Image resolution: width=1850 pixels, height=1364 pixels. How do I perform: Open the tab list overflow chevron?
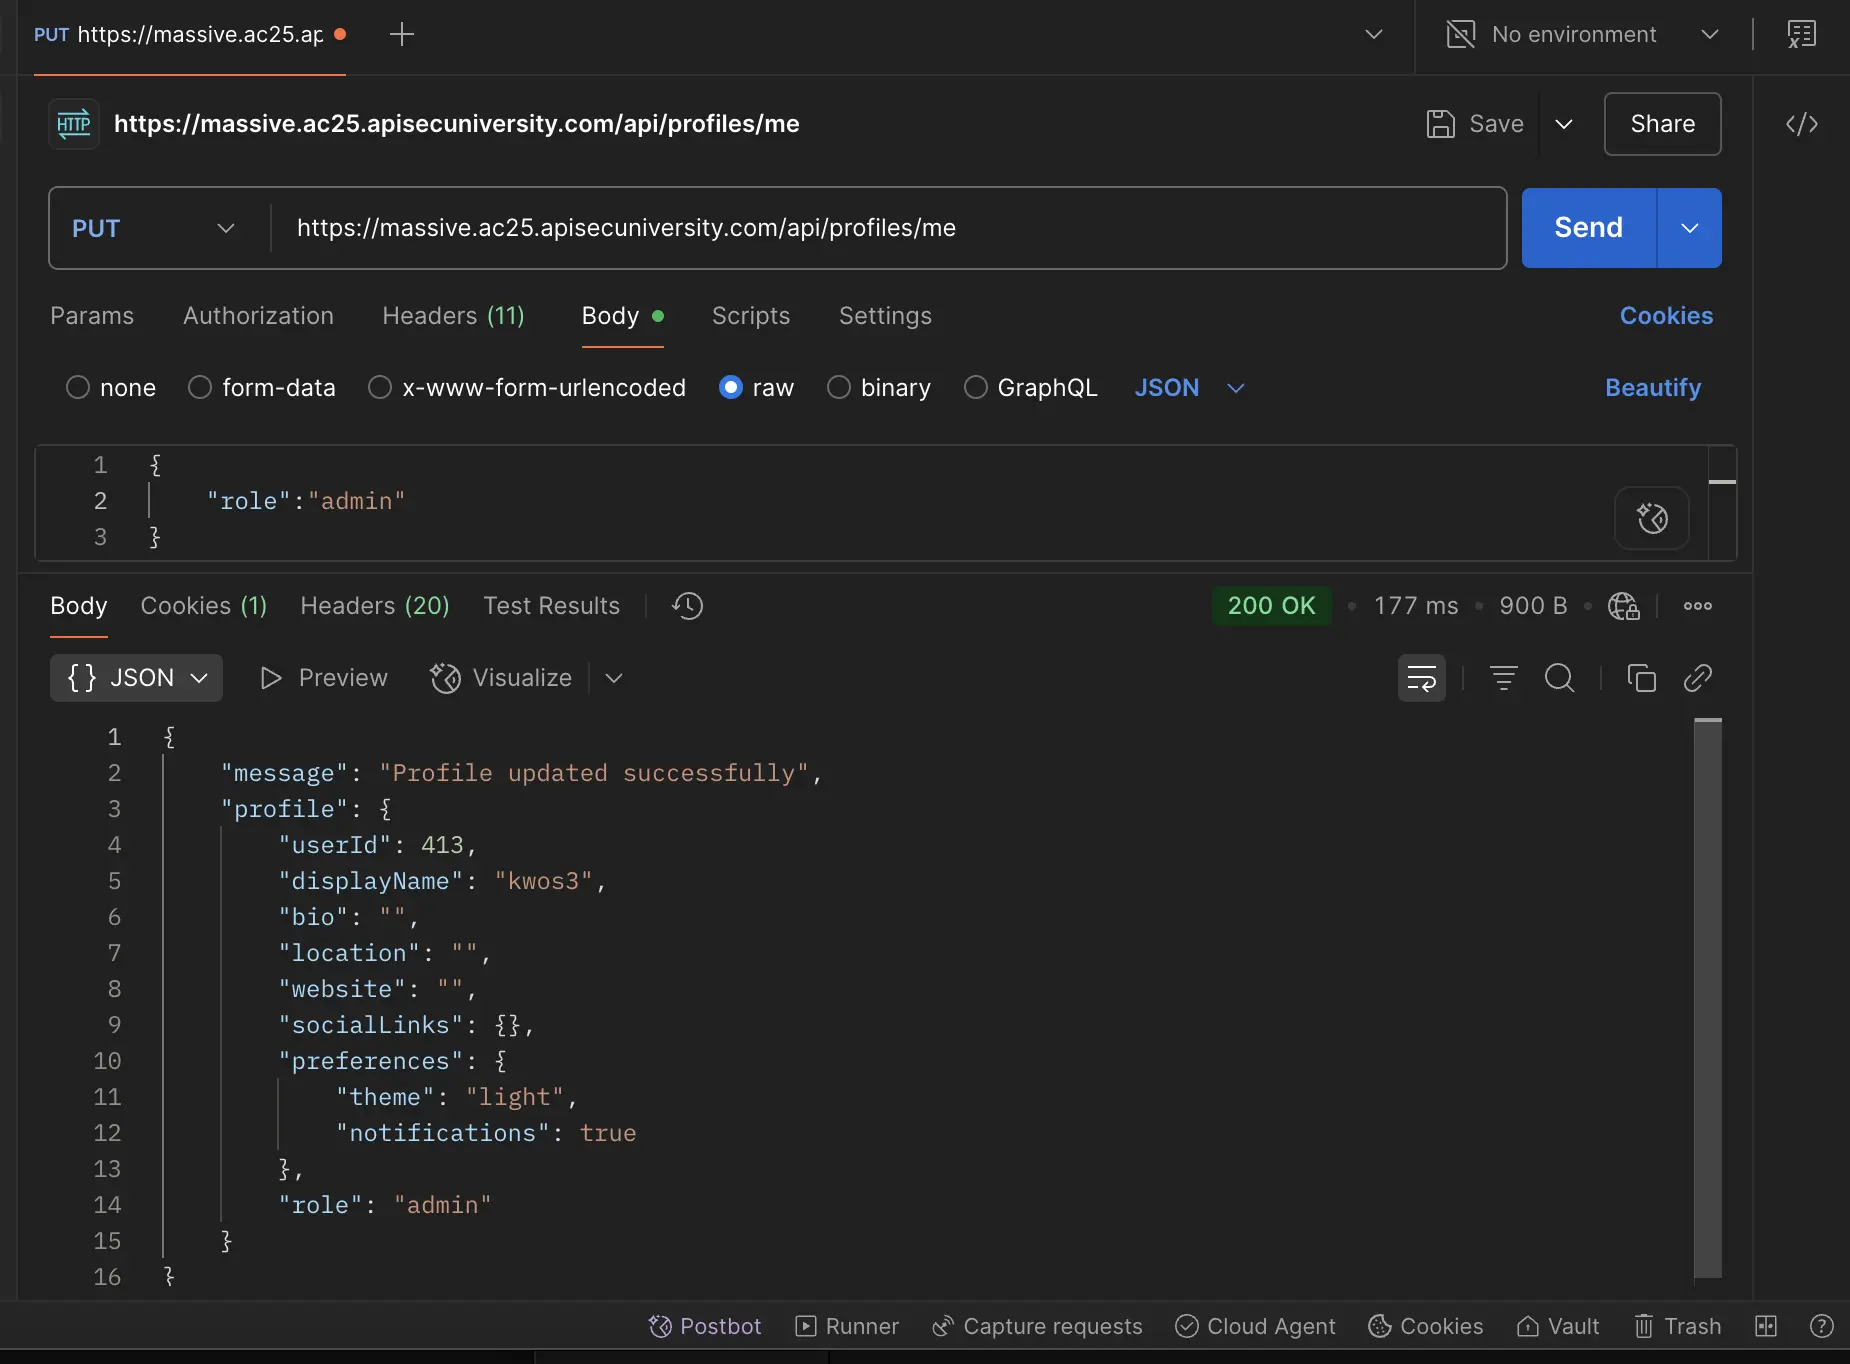point(1374,34)
